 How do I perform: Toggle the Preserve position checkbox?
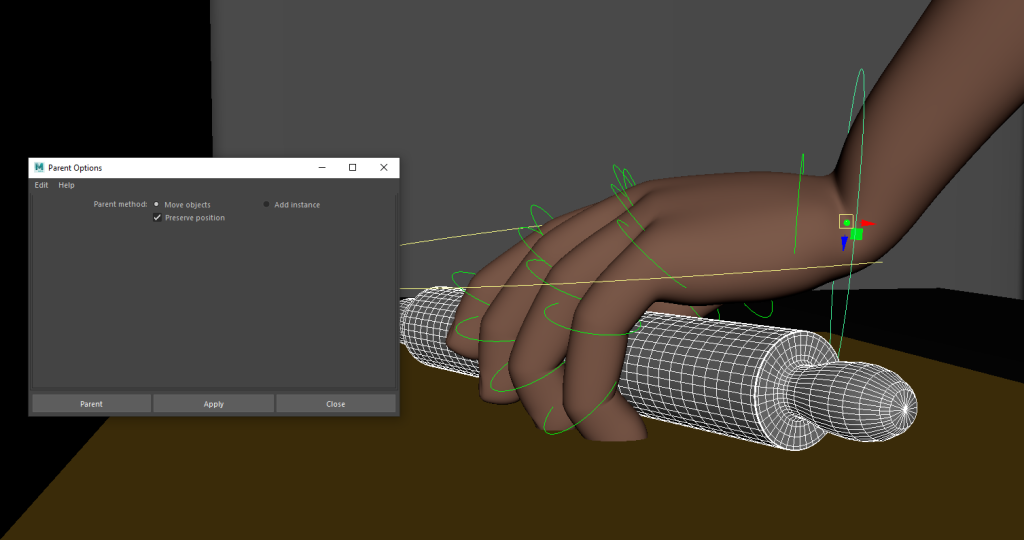(x=157, y=217)
